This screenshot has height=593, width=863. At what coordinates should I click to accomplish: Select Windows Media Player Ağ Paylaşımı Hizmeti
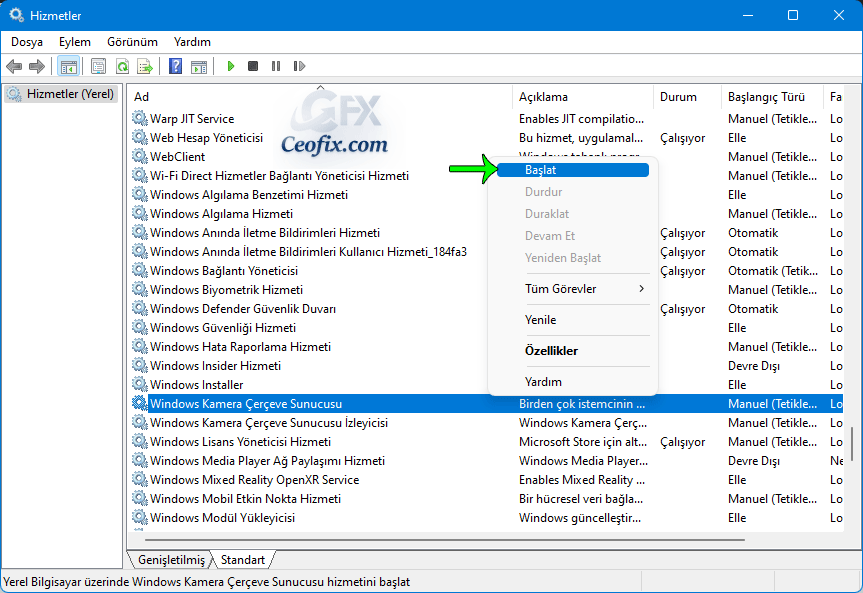tap(267, 461)
